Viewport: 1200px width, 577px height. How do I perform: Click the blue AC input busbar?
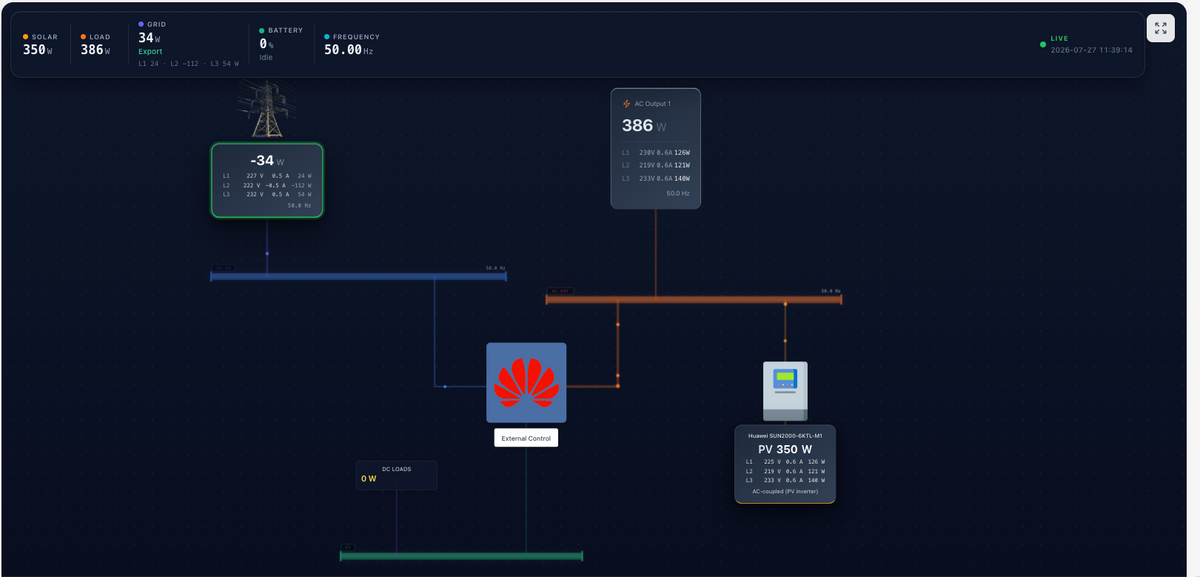pos(359,276)
